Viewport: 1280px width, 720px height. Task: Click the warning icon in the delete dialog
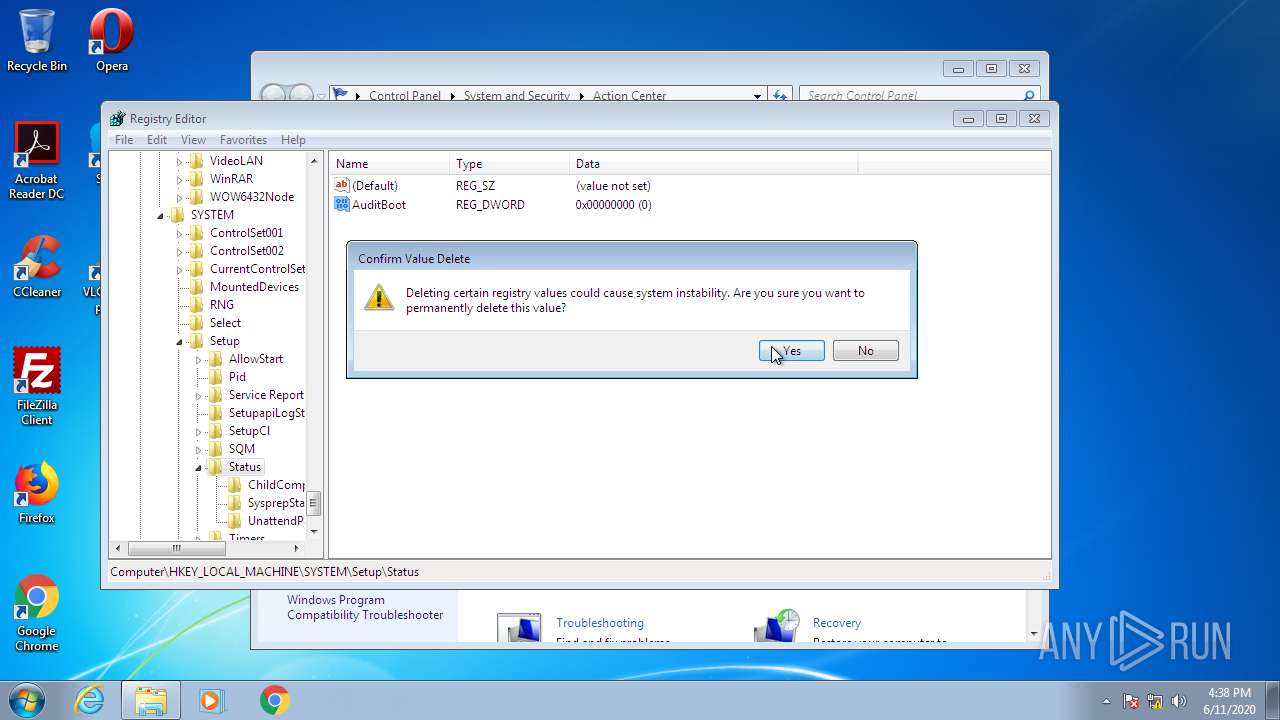(379, 296)
